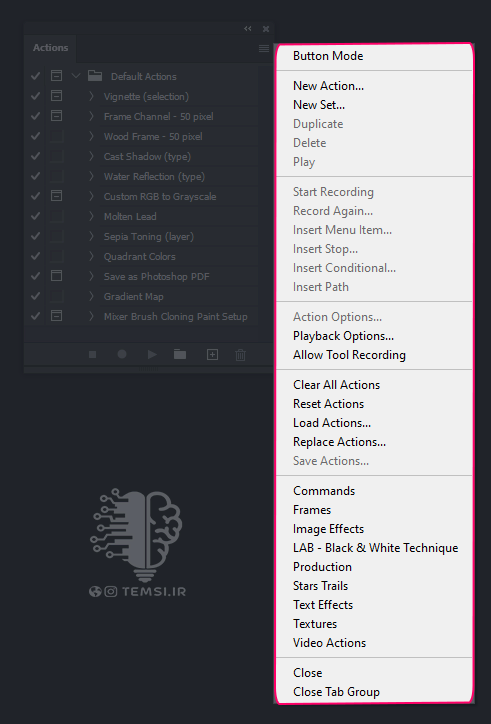
Task: Expand the Custom RGB to Grayscale chevron
Action: [91, 196]
